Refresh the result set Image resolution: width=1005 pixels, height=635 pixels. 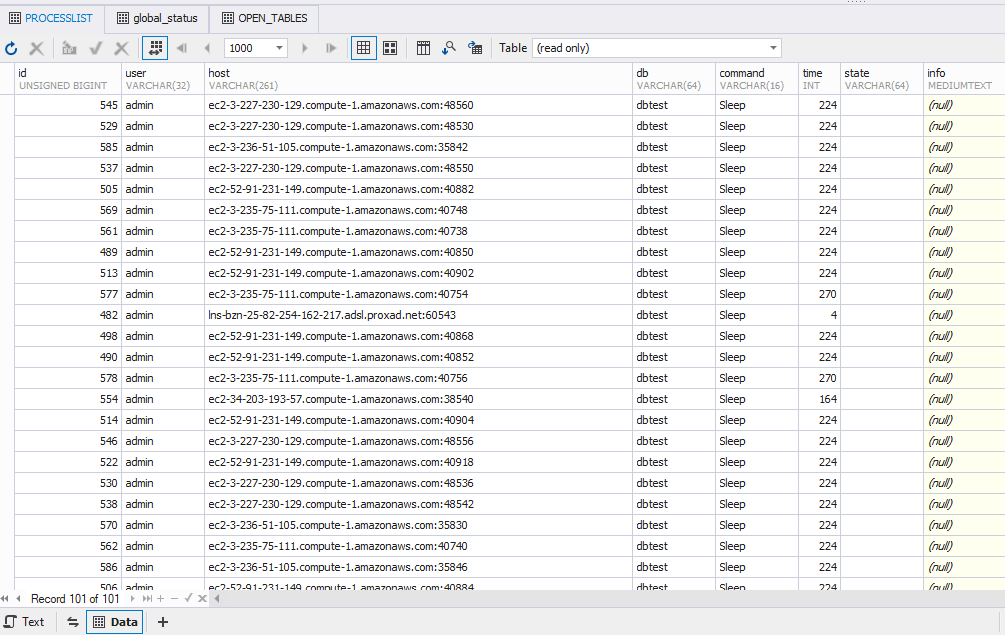click(x=11, y=47)
